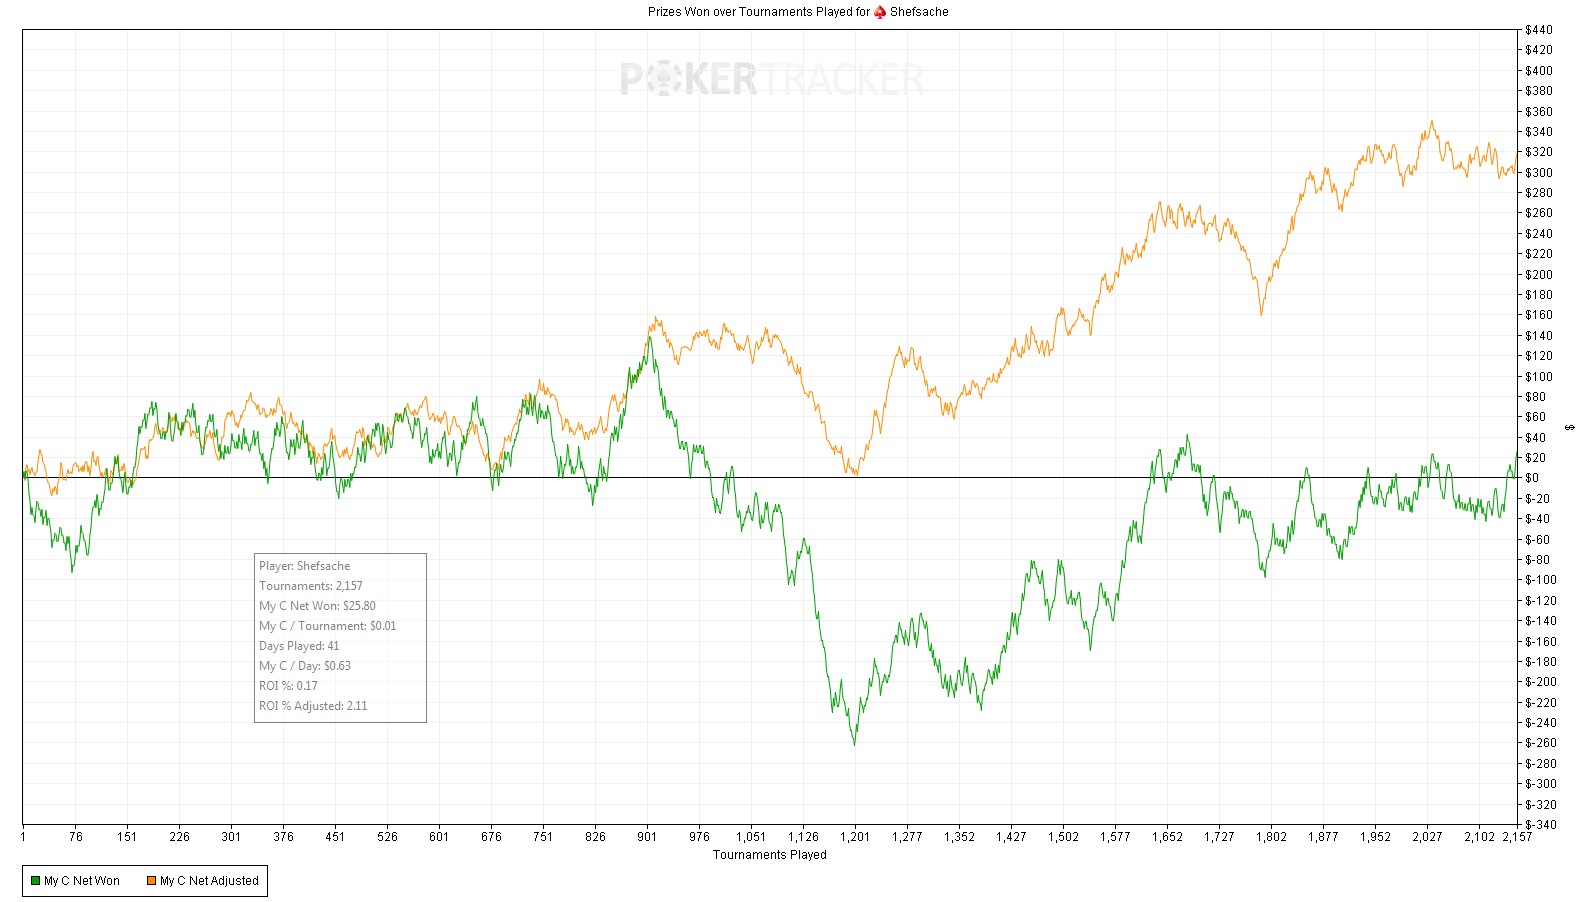Click 'Days Played: 41' stat
This screenshot has height=902, width=1589.
(x=299, y=646)
